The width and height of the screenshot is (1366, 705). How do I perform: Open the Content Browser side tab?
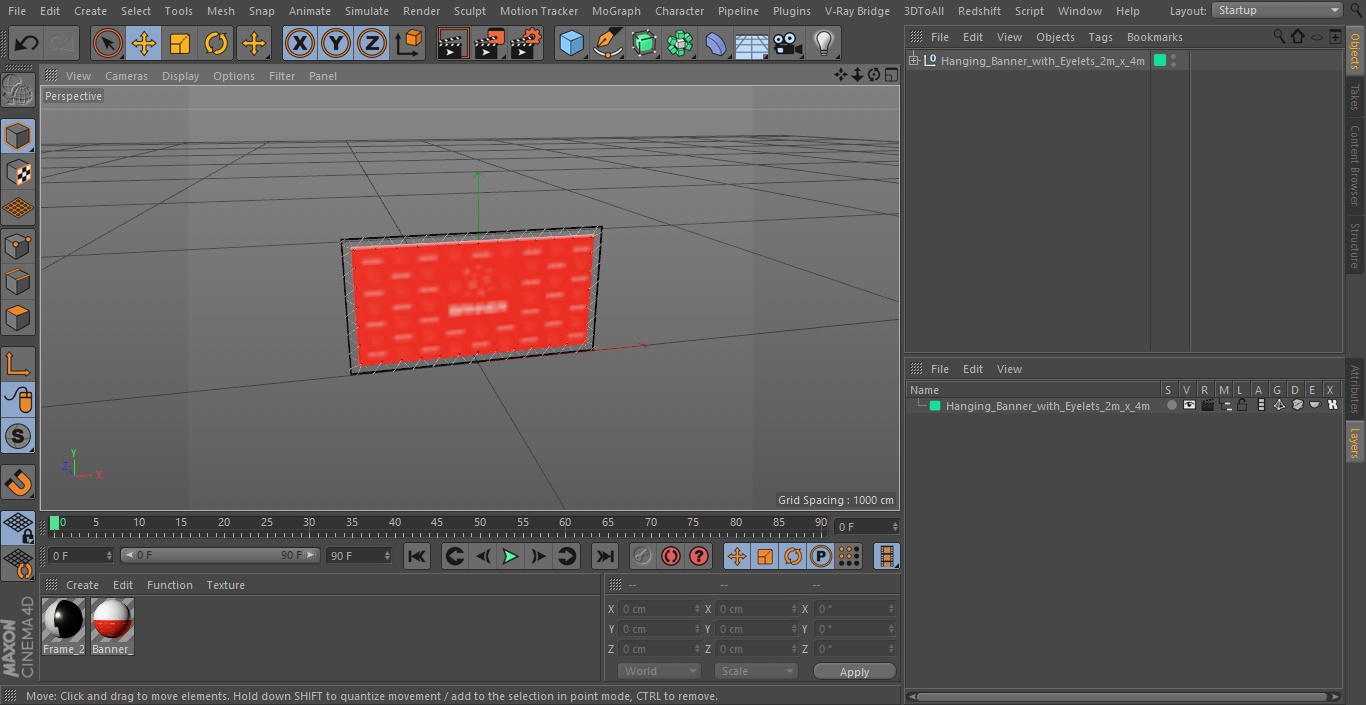[1355, 165]
